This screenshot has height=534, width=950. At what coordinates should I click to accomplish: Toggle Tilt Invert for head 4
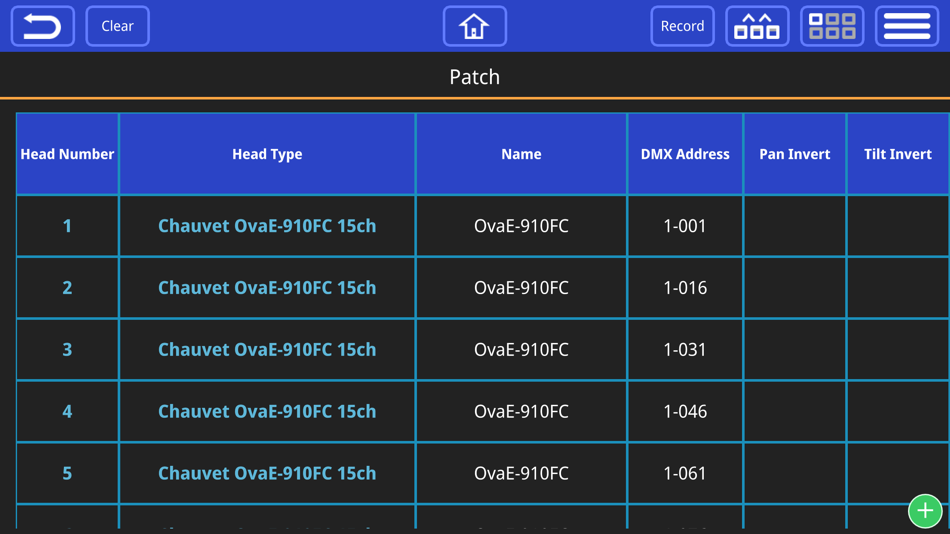(898, 412)
